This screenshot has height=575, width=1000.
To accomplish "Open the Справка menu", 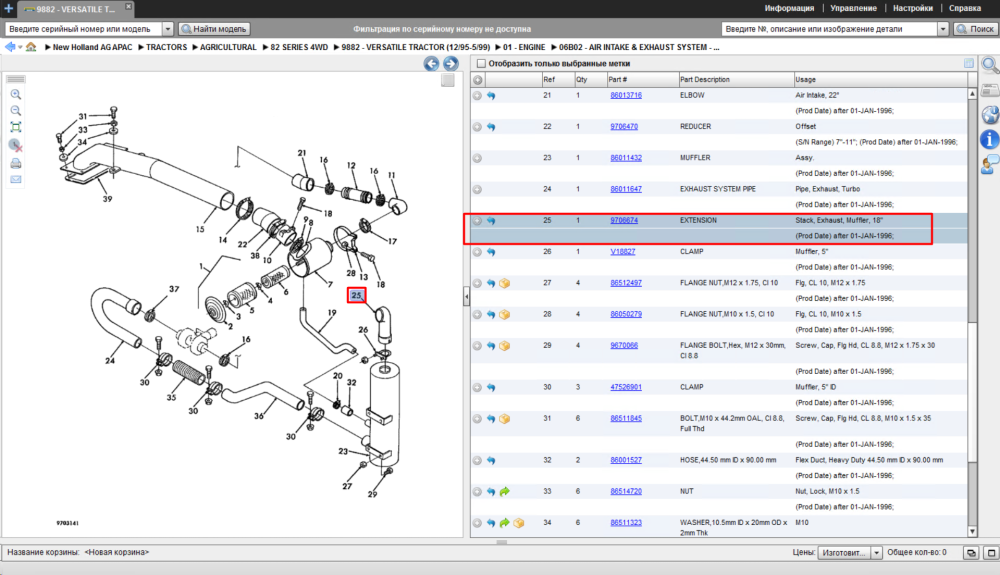I will [x=964, y=8].
